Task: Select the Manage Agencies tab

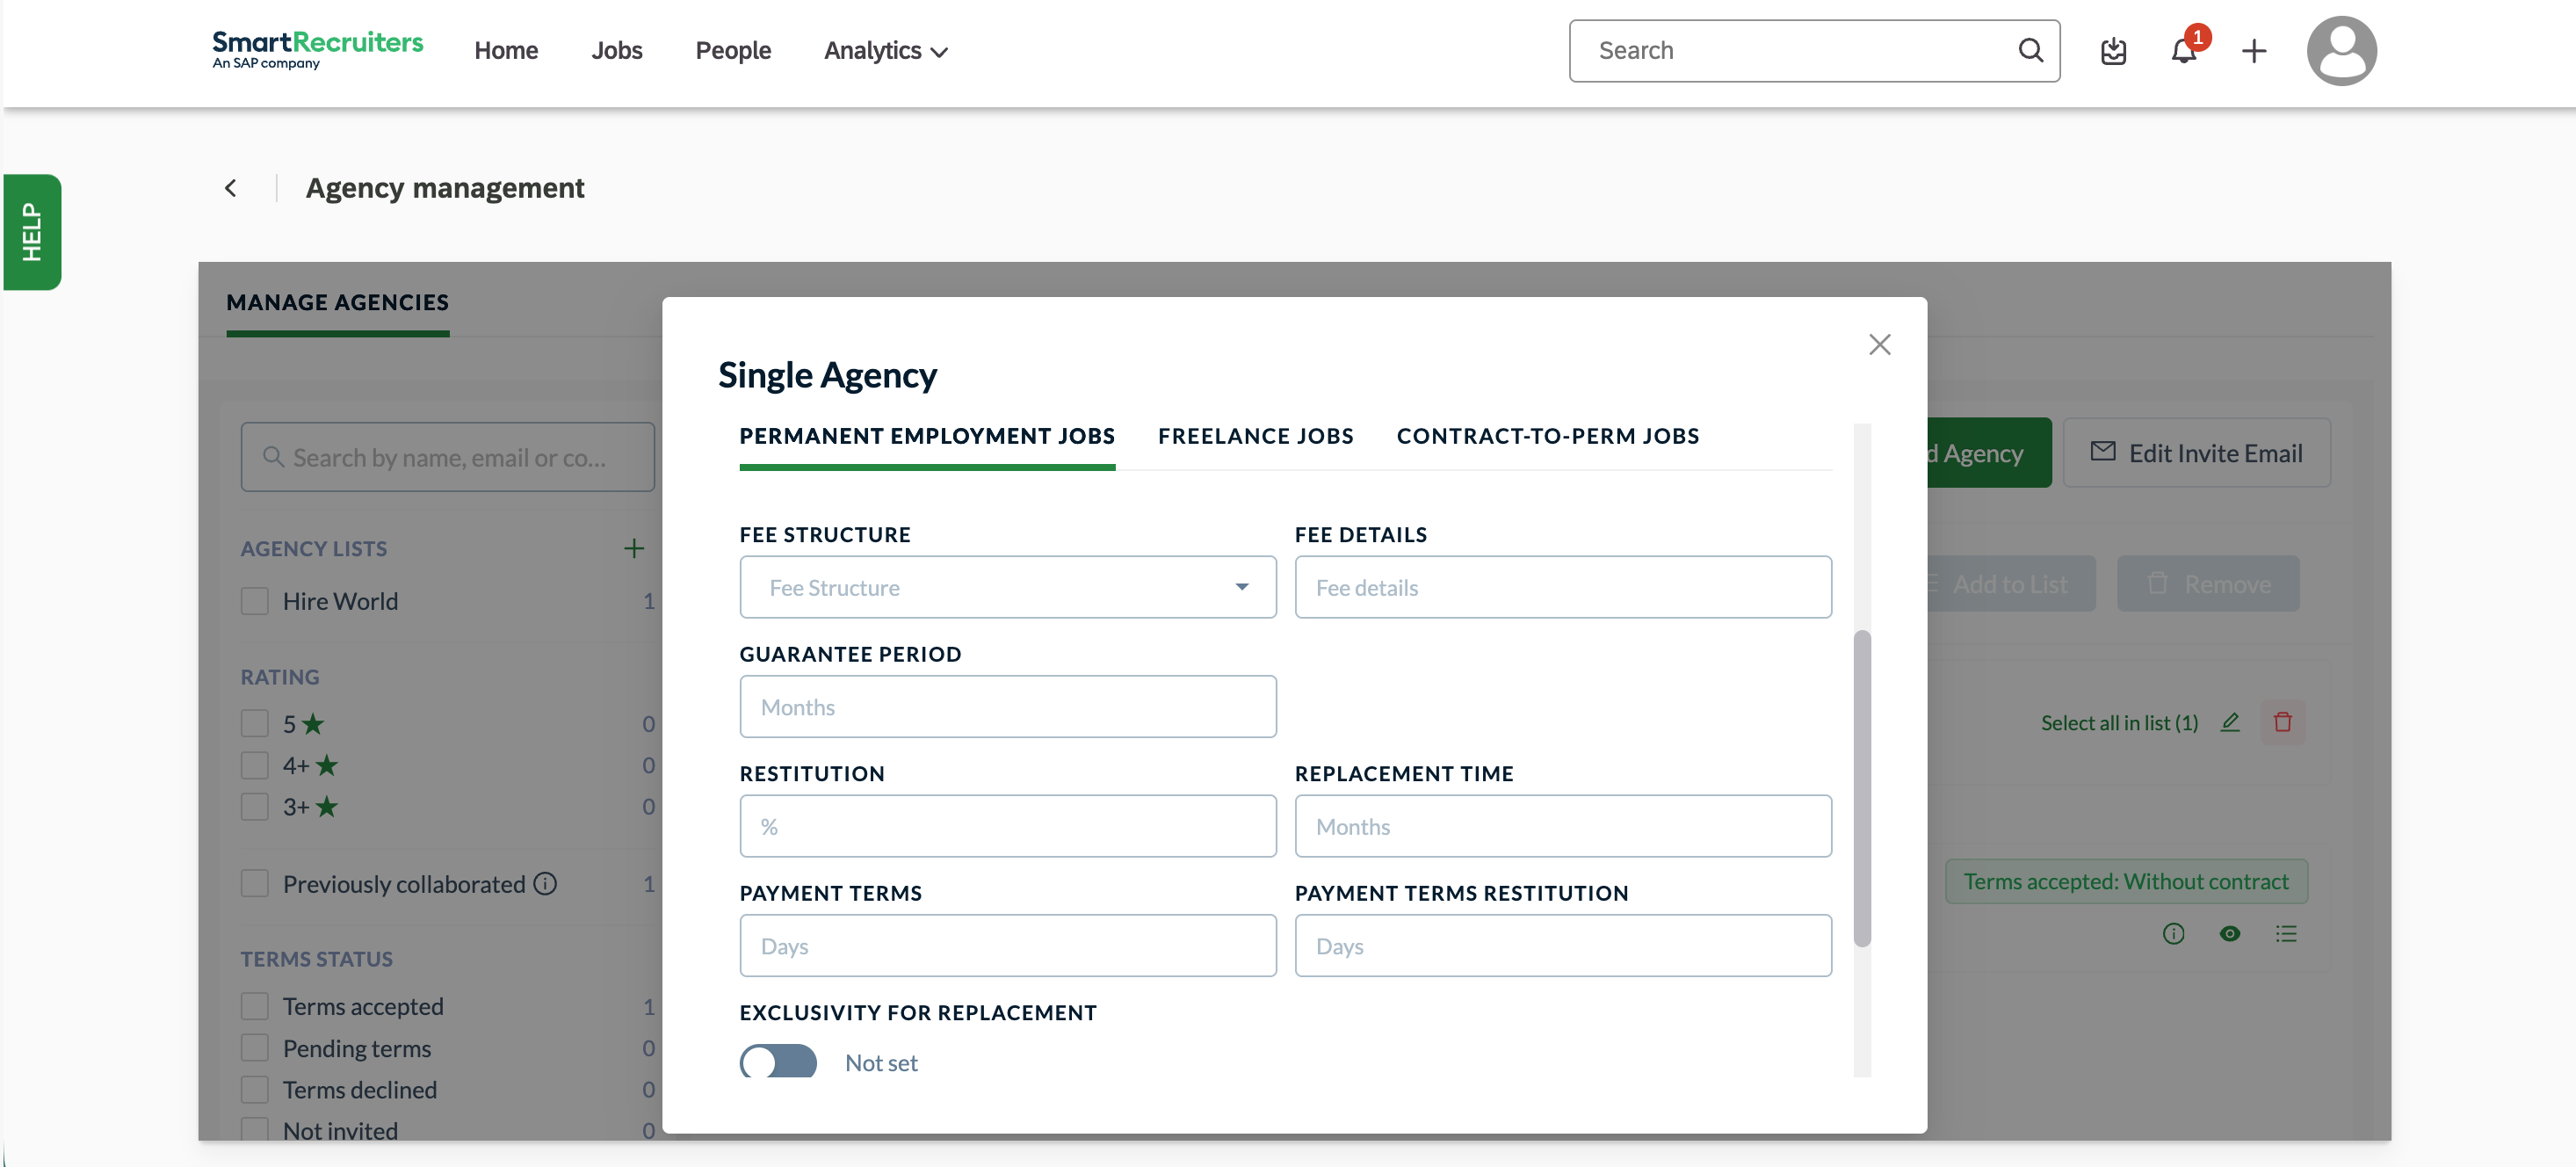Action: [x=337, y=303]
